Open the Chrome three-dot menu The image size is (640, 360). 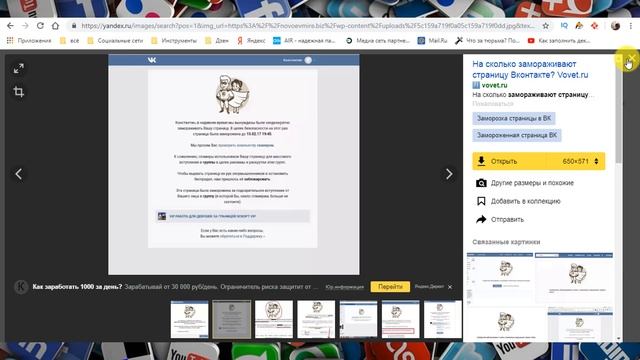631,26
